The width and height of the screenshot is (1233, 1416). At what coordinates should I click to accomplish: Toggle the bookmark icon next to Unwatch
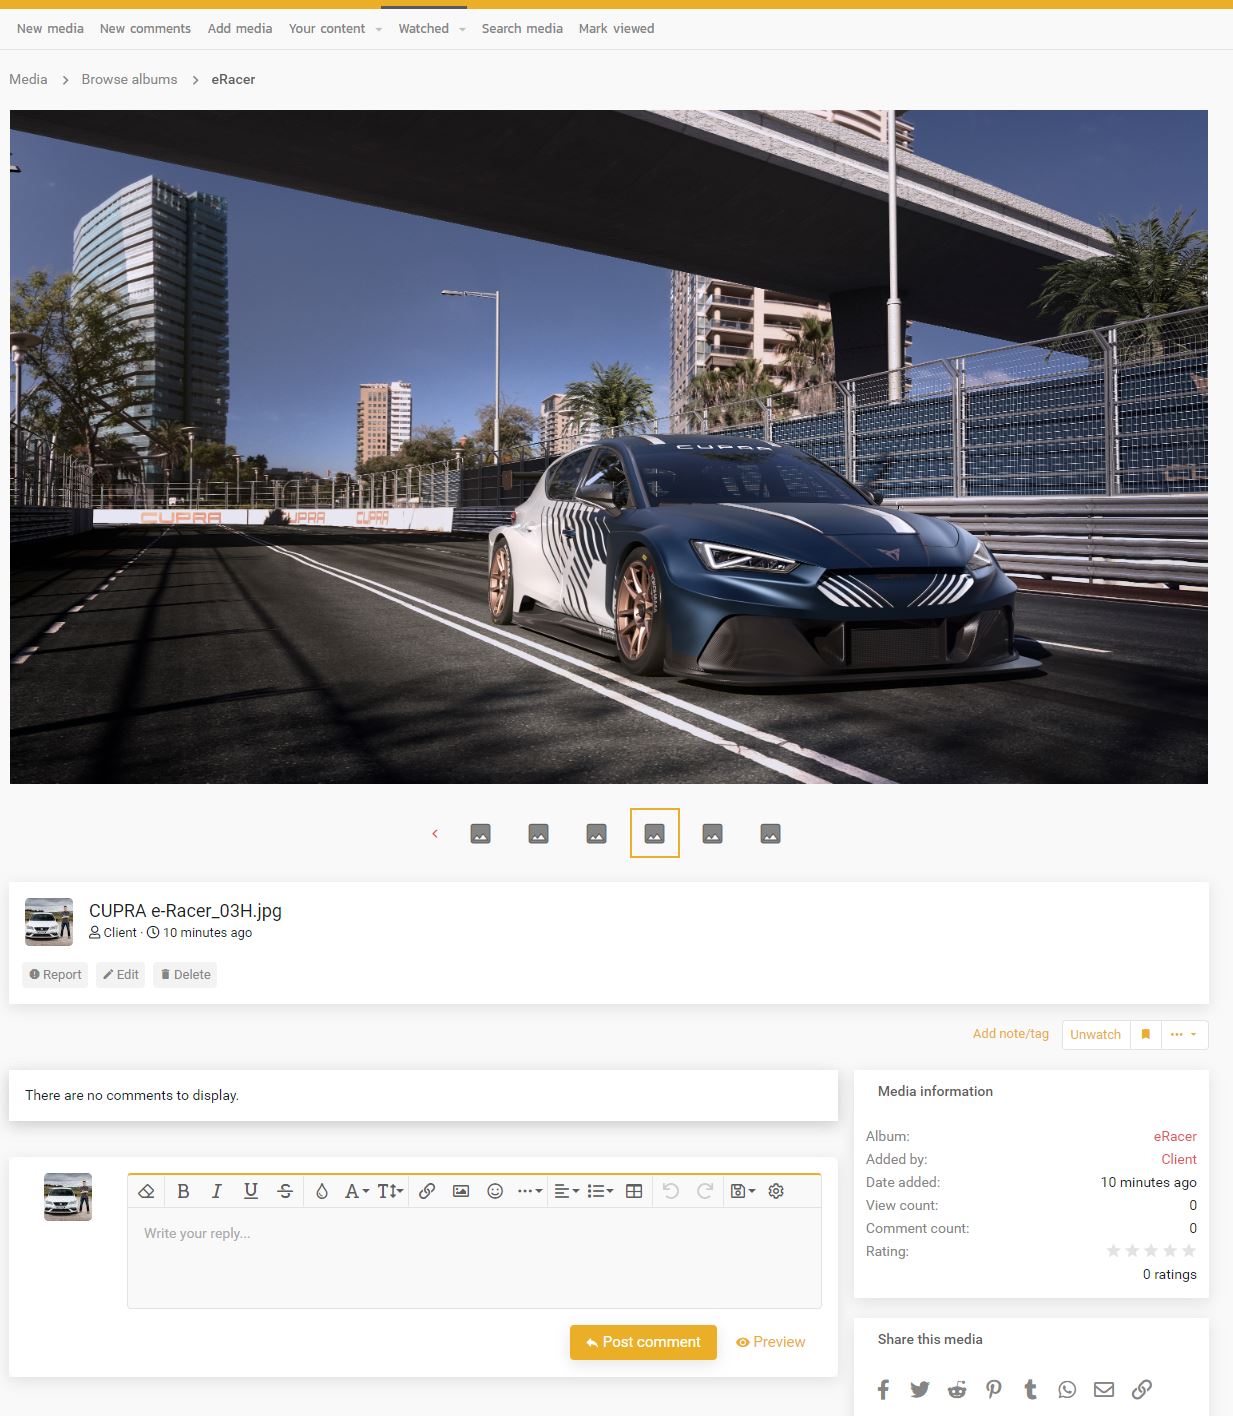(x=1146, y=1034)
